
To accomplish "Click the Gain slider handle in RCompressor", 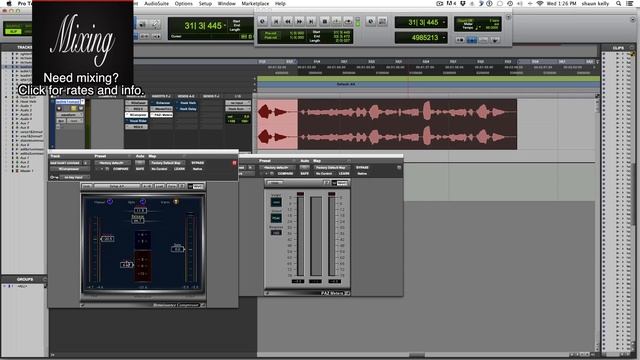I will pos(178,249).
